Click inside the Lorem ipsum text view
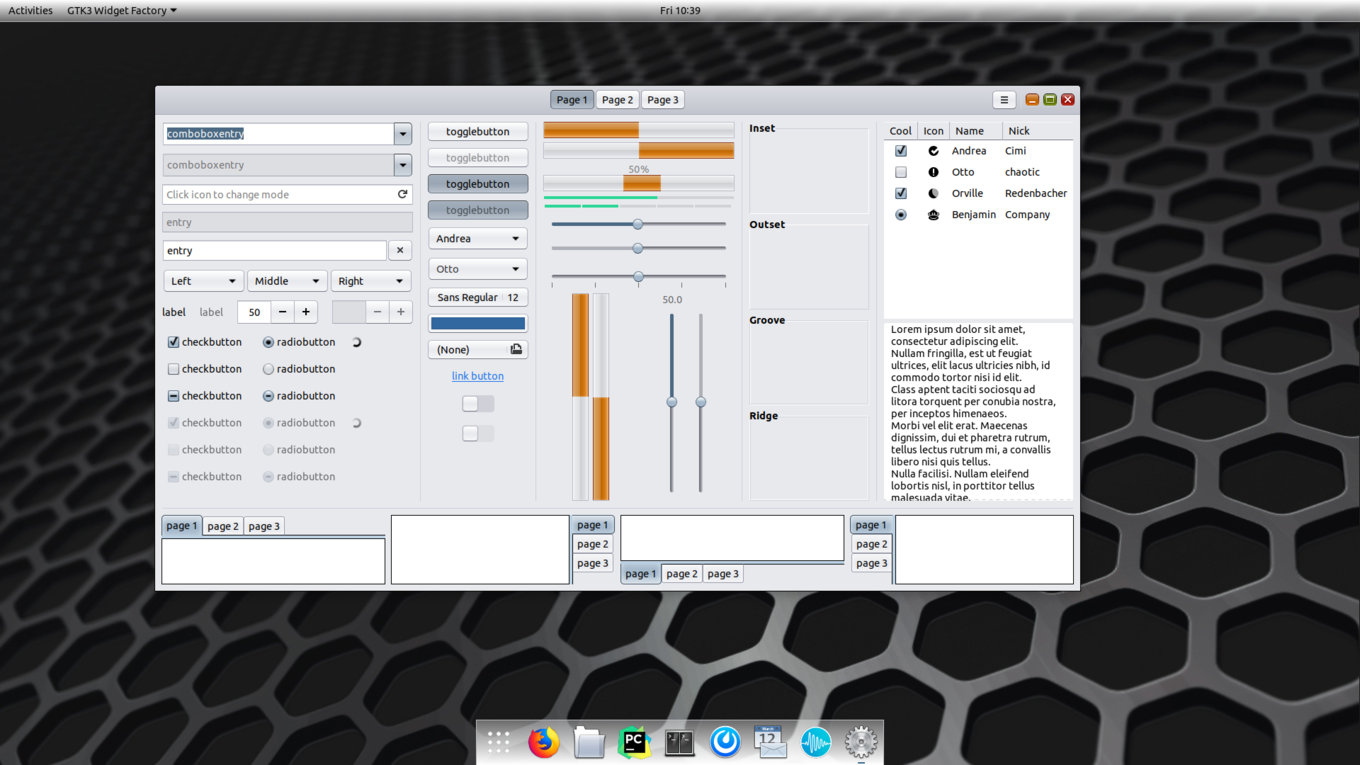Screen dimensions: 1360x765 (978, 411)
